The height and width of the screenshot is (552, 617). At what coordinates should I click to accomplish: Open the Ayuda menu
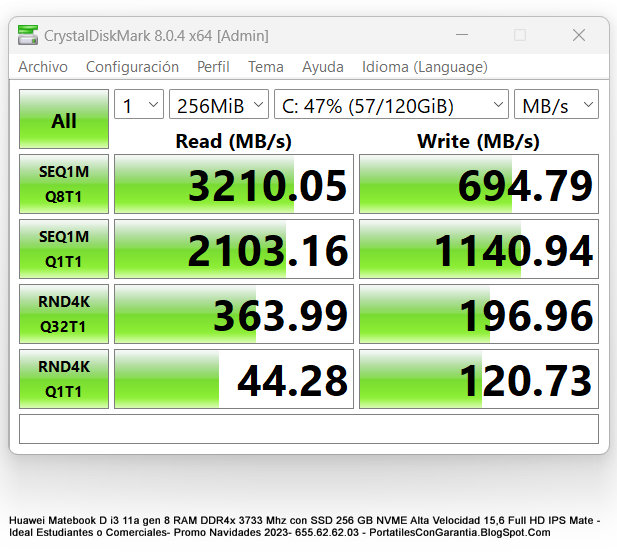tap(323, 67)
